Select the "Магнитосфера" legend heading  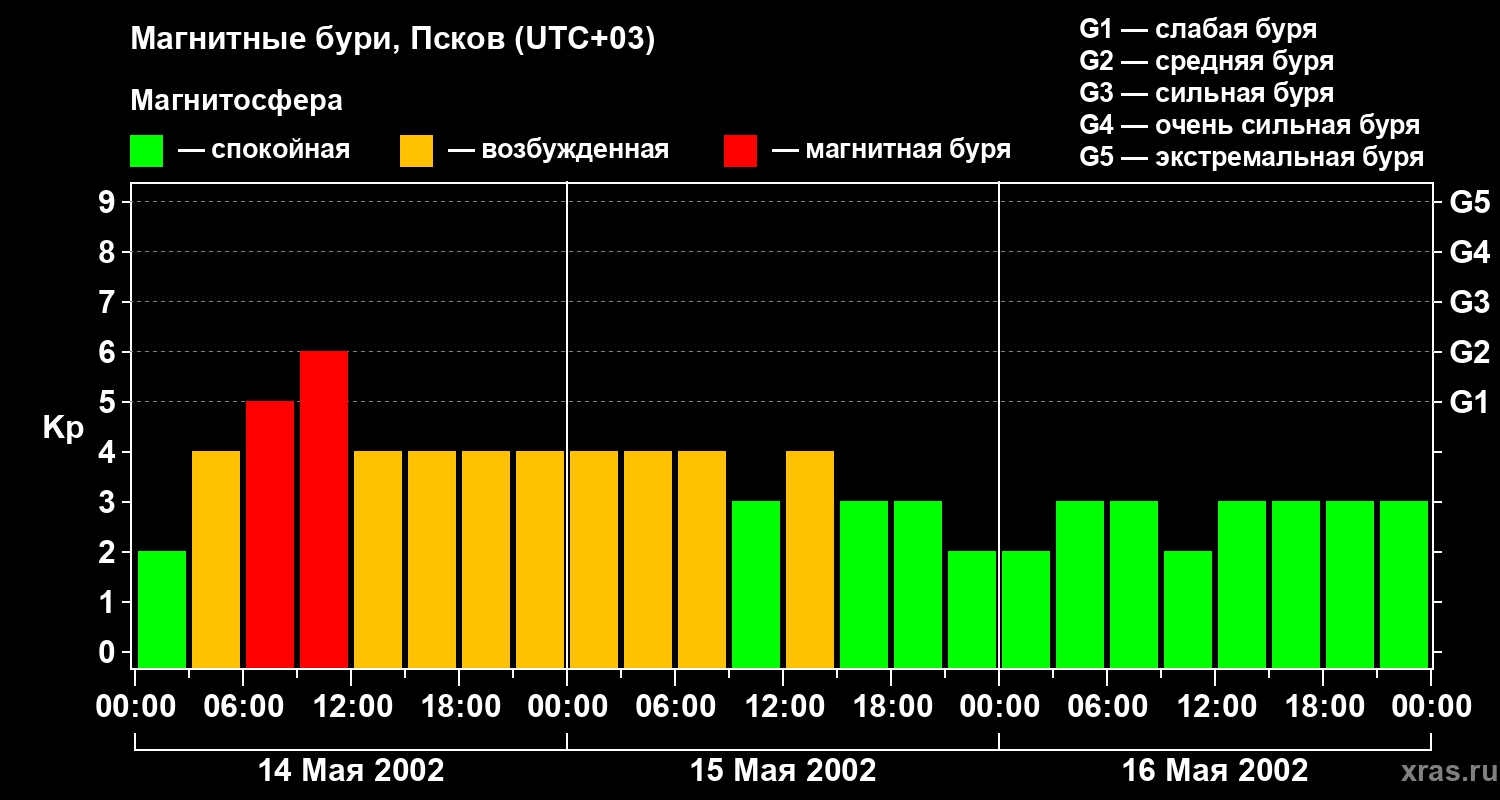(x=236, y=101)
